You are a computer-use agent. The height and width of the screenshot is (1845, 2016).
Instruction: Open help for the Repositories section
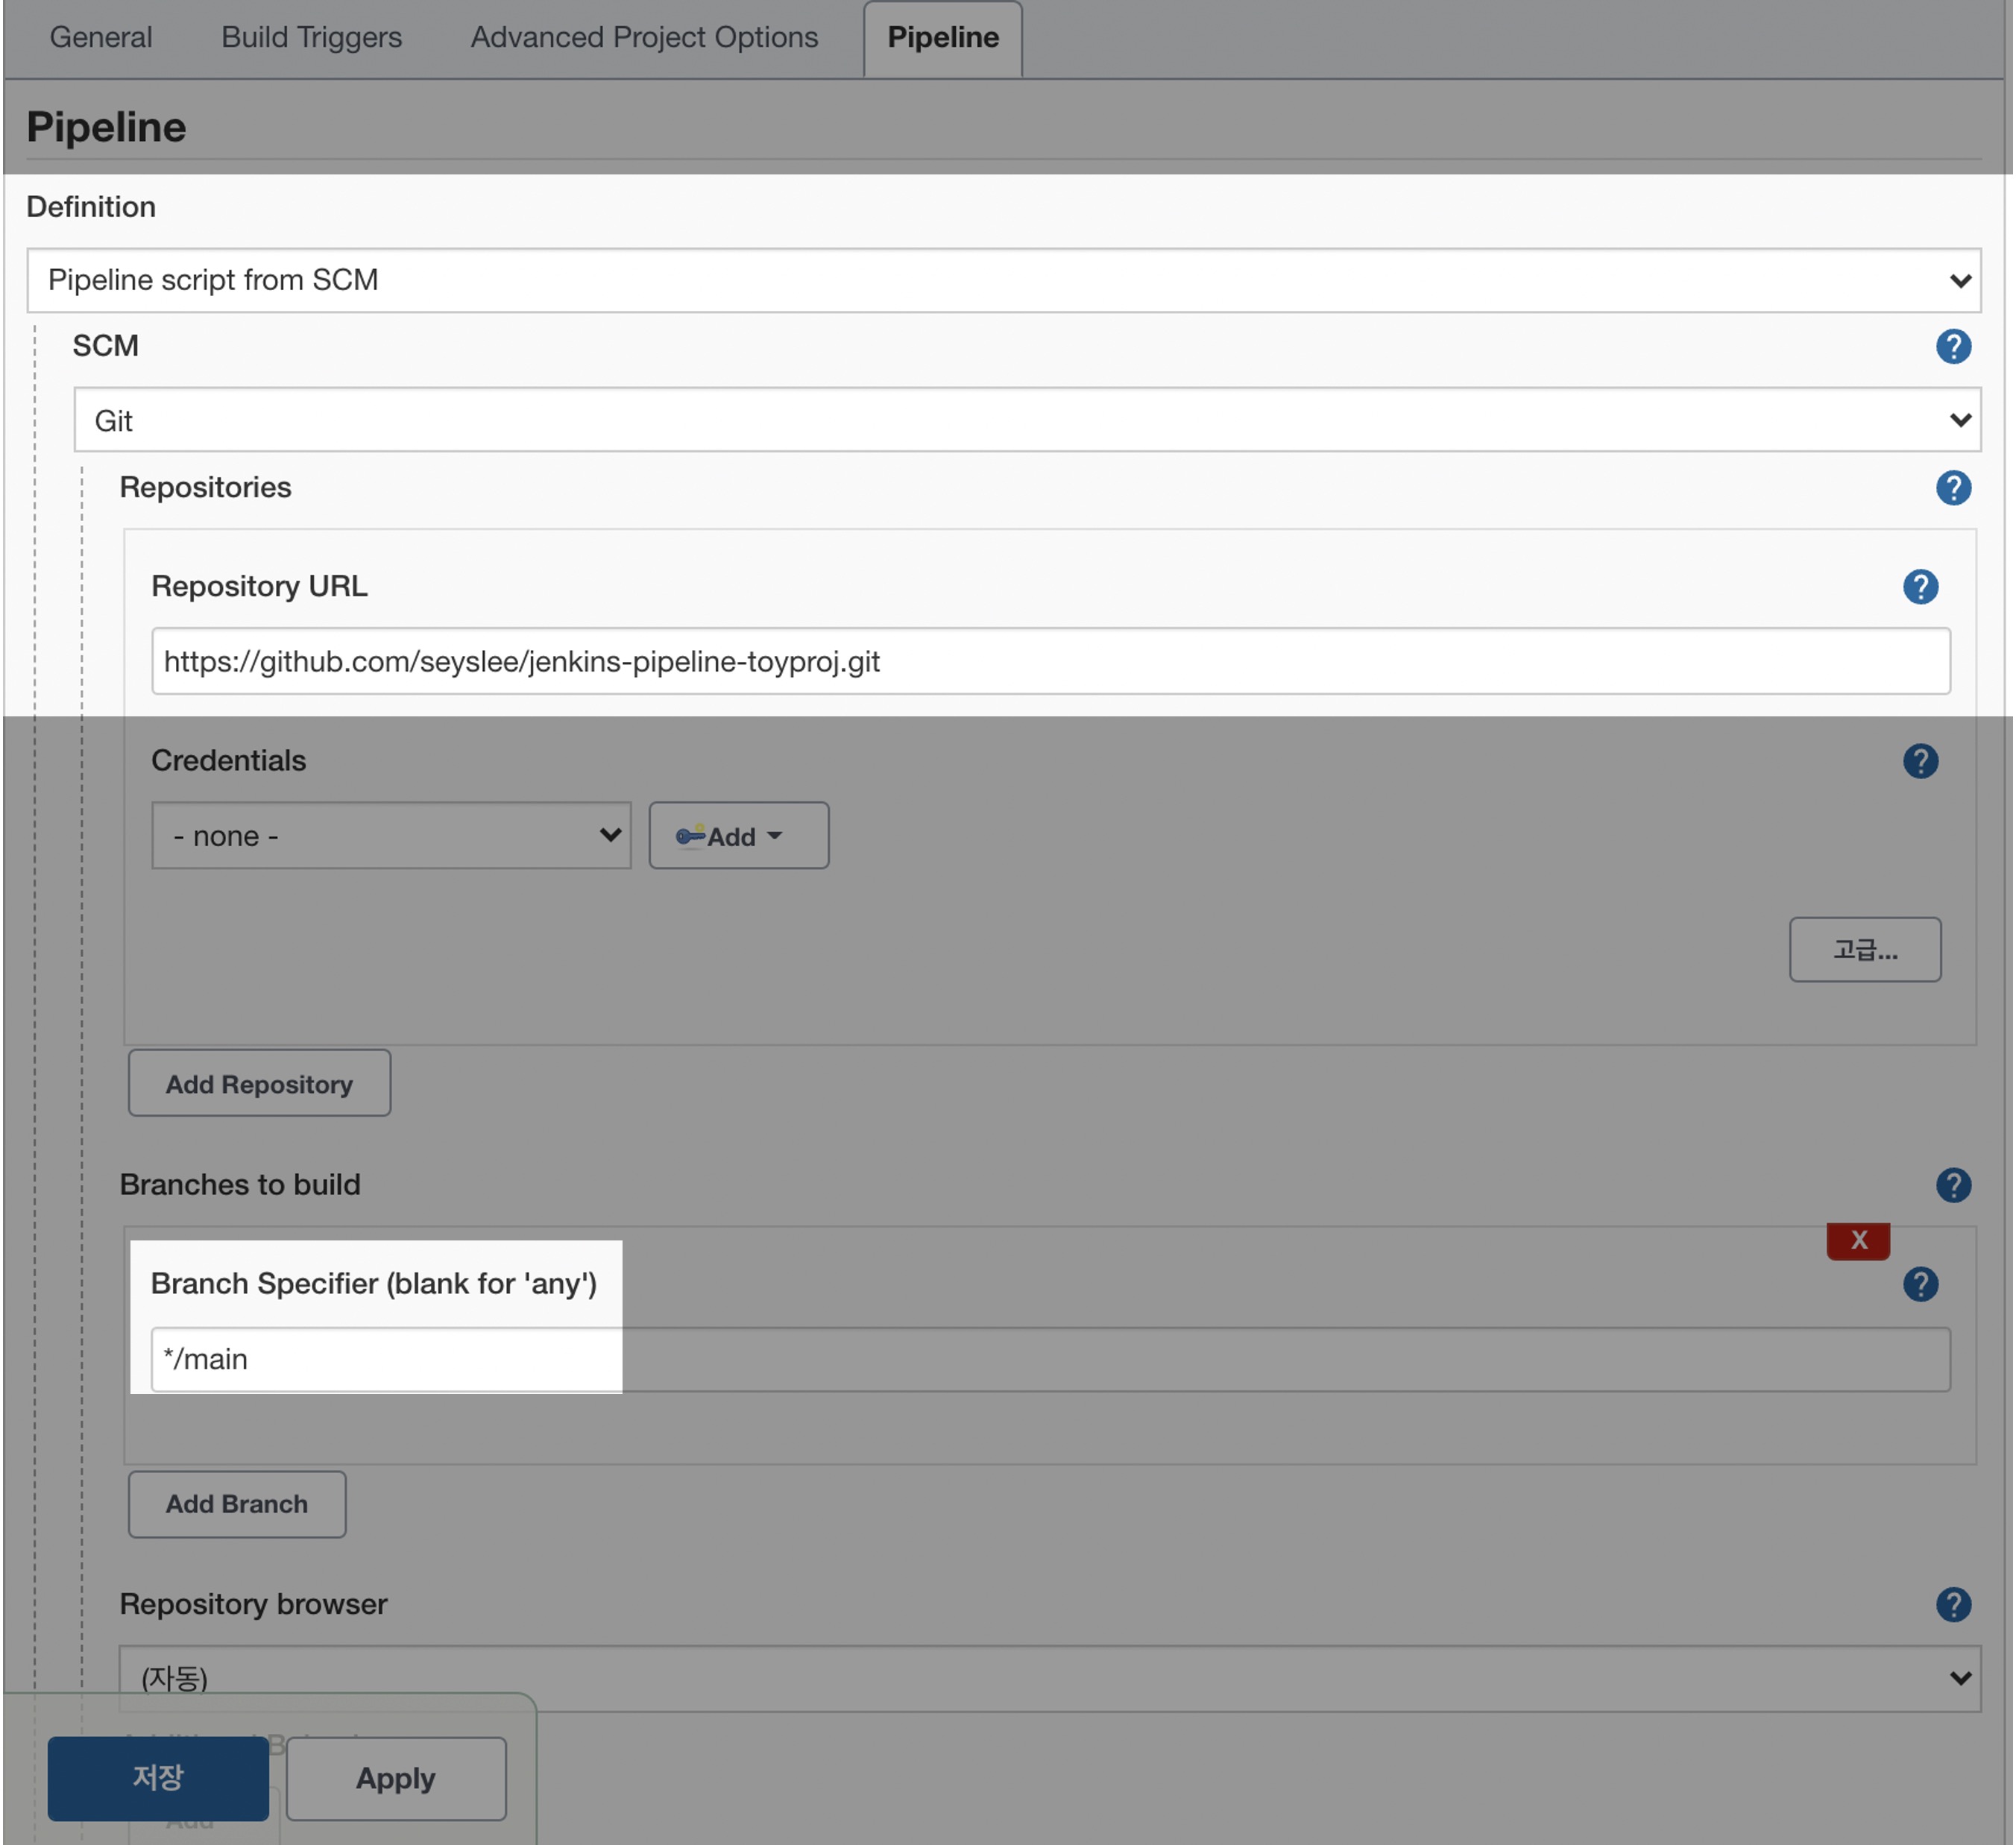pyautogui.click(x=1952, y=488)
